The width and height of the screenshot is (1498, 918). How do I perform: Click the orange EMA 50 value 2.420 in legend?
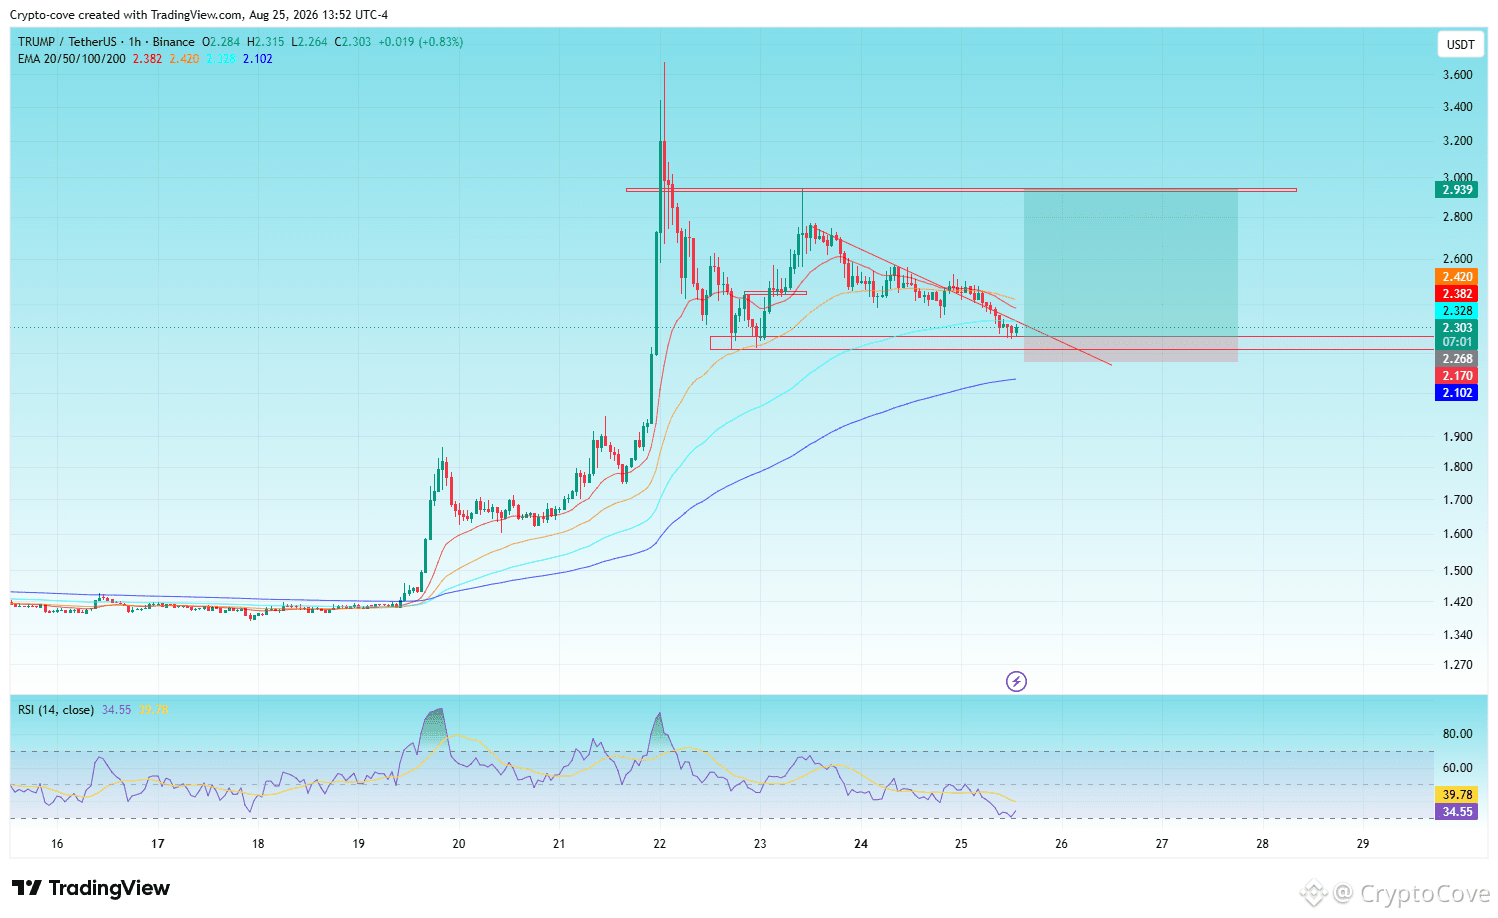[184, 59]
